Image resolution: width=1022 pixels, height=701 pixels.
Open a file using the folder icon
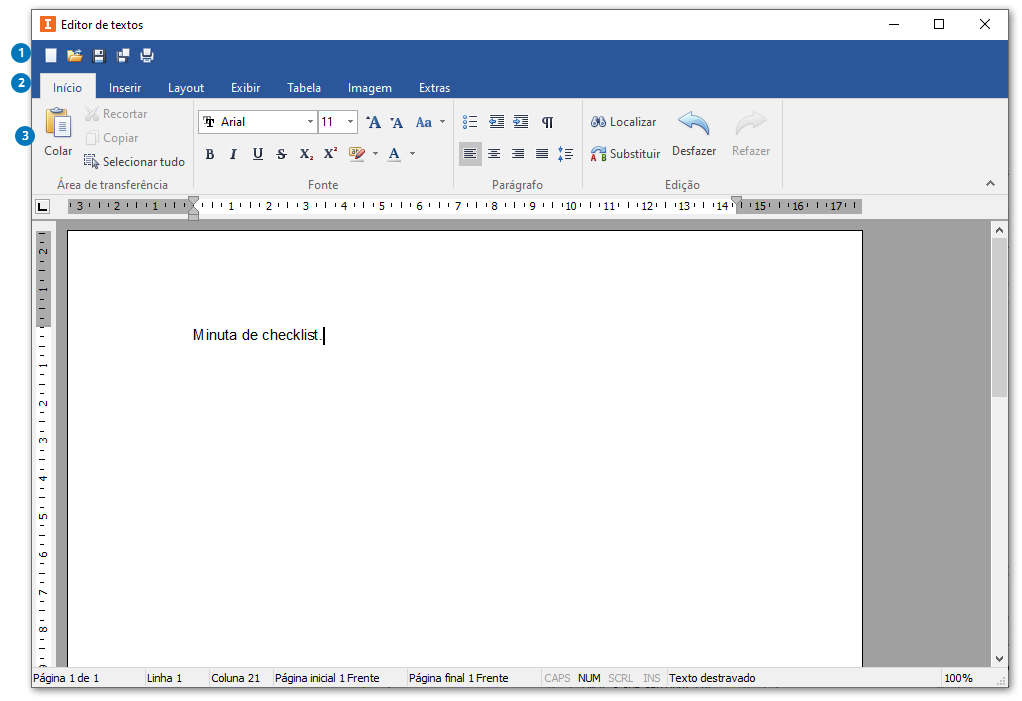point(75,56)
